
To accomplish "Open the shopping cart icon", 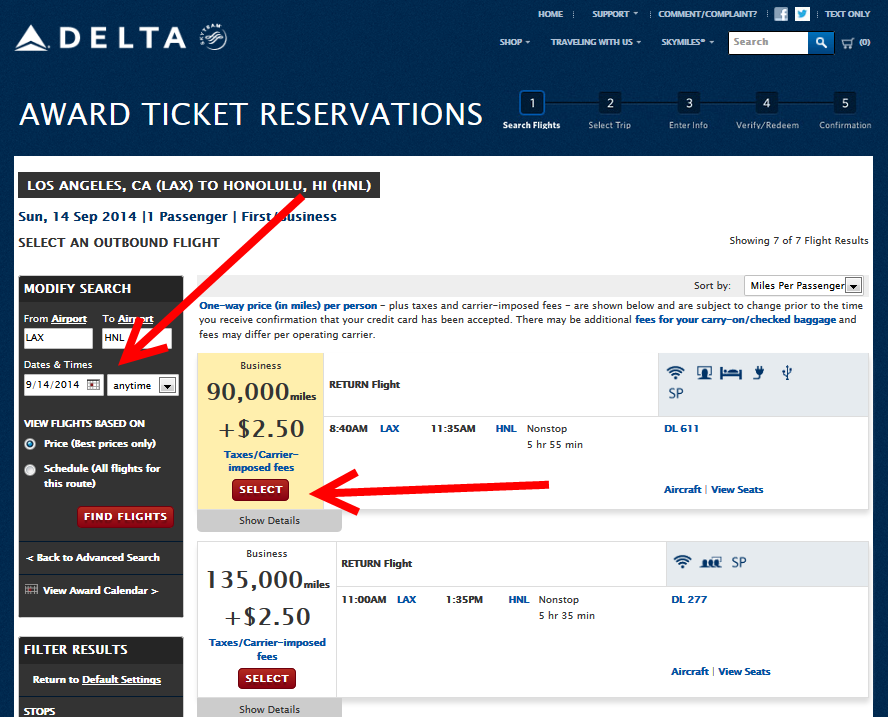I will click(x=849, y=43).
